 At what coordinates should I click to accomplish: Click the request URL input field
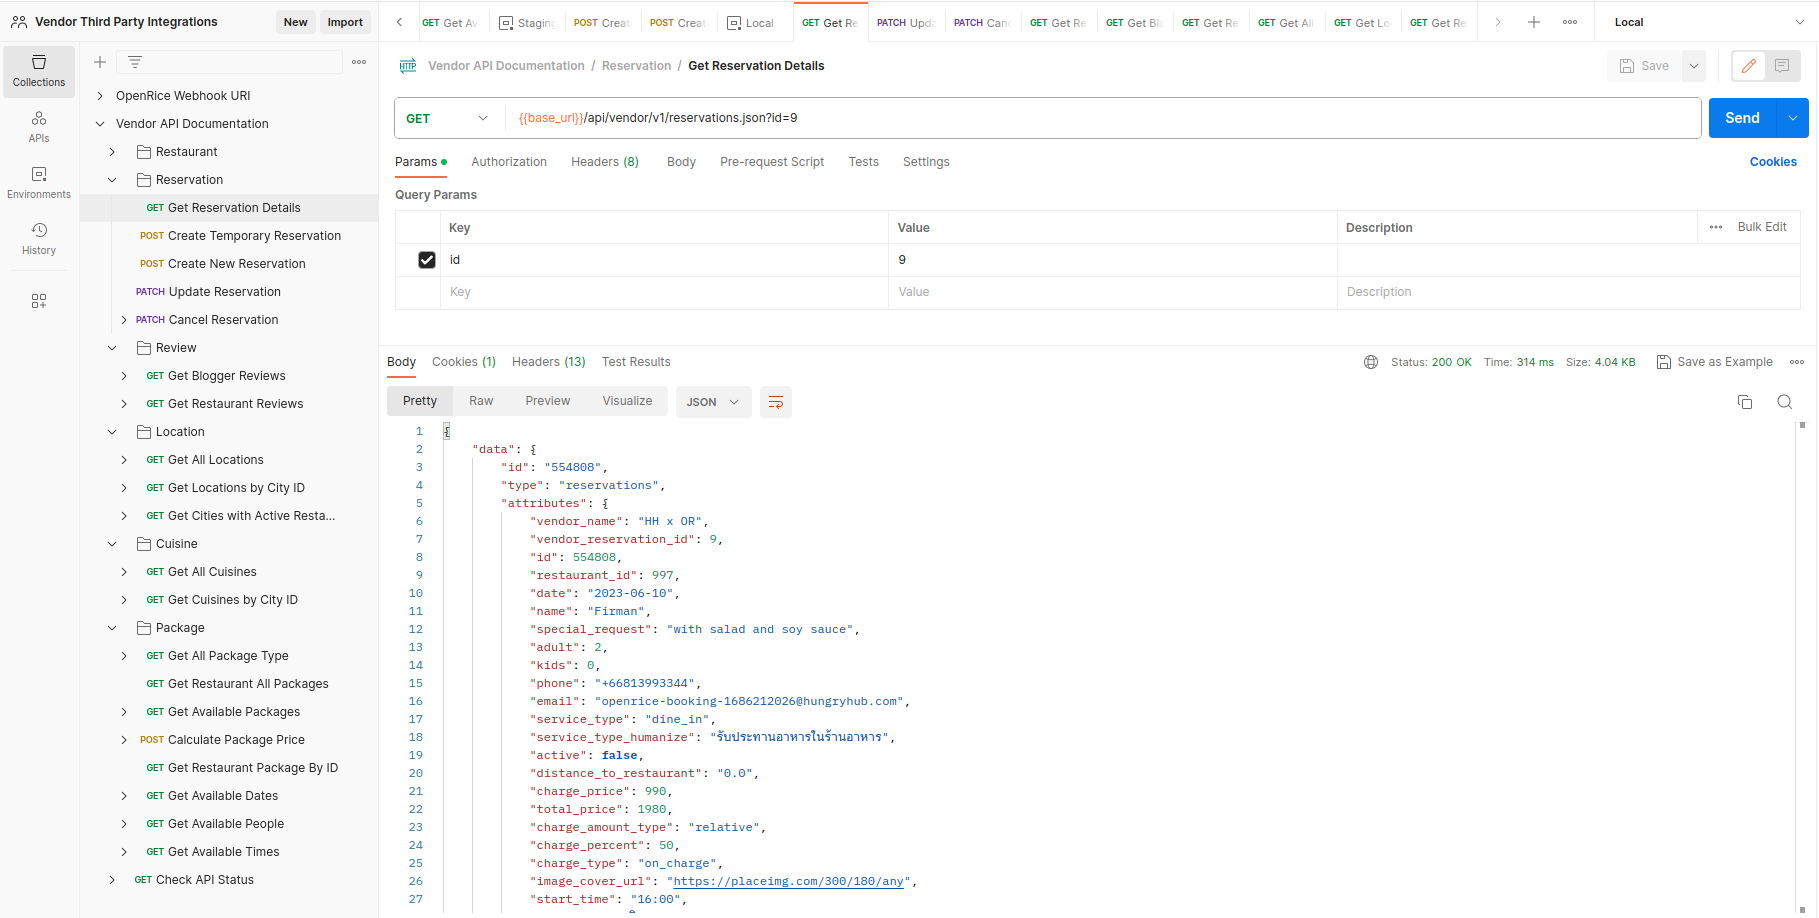[x=1100, y=118]
